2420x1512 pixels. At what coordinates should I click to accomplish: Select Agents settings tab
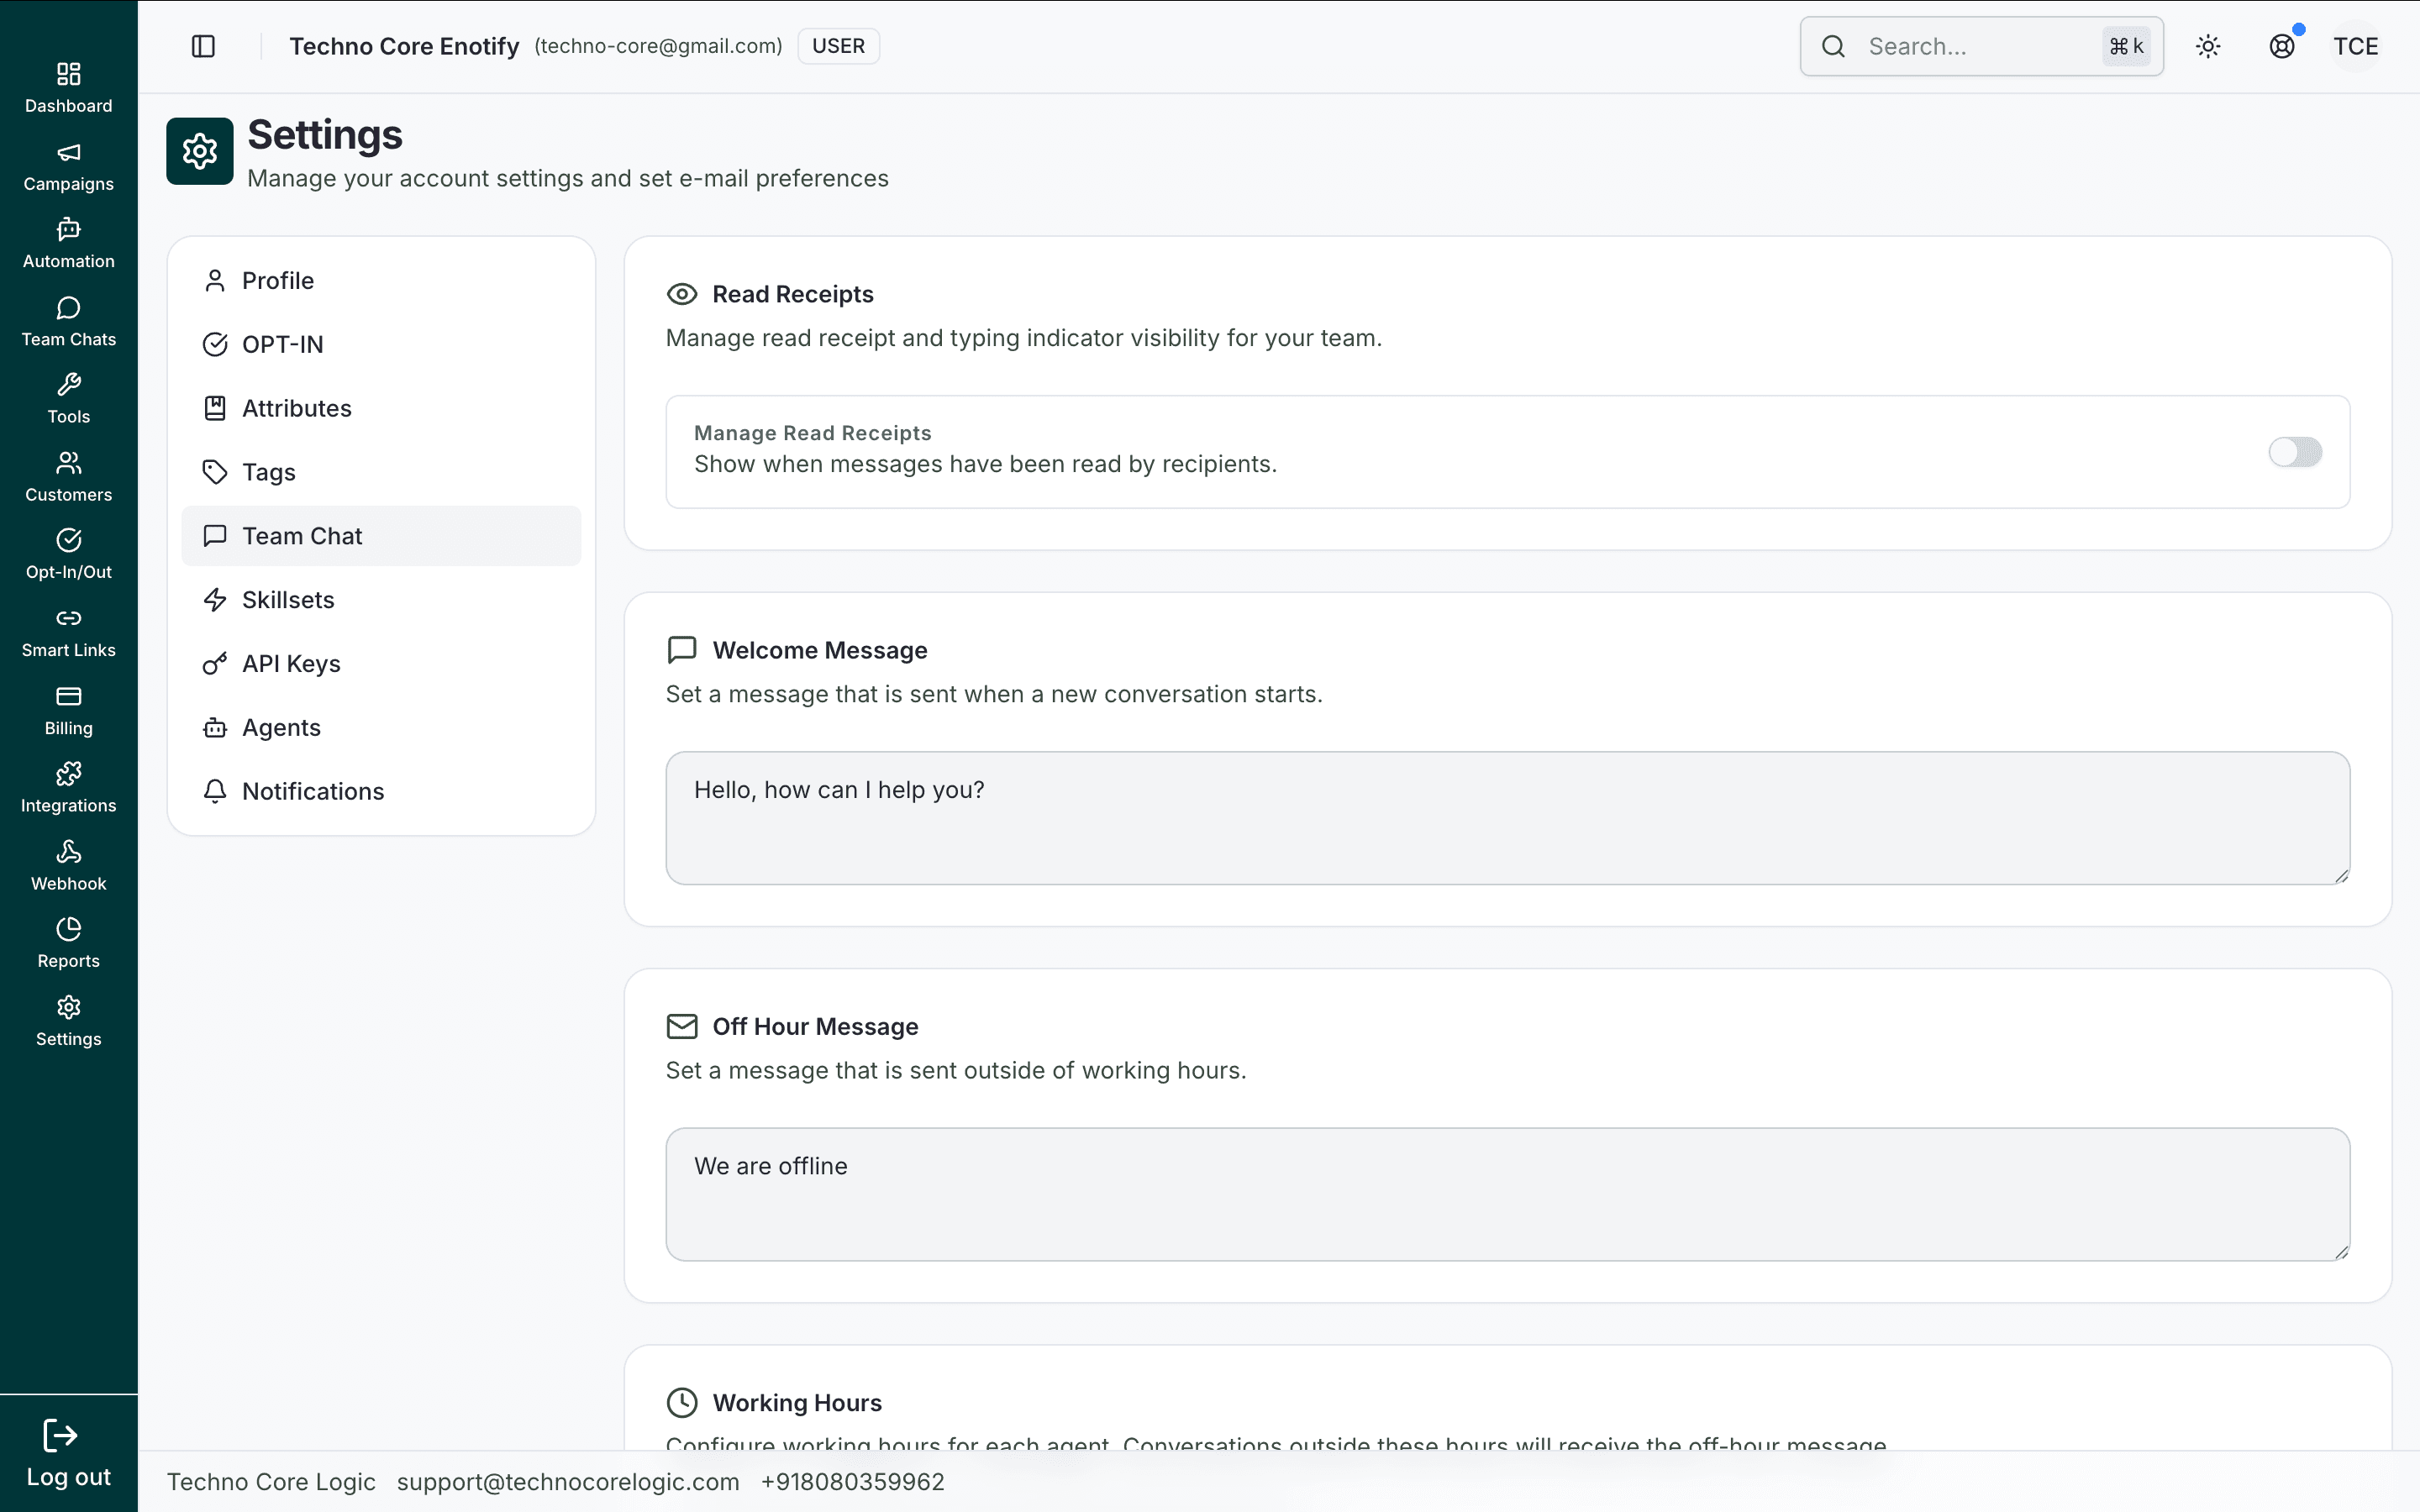point(381,728)
